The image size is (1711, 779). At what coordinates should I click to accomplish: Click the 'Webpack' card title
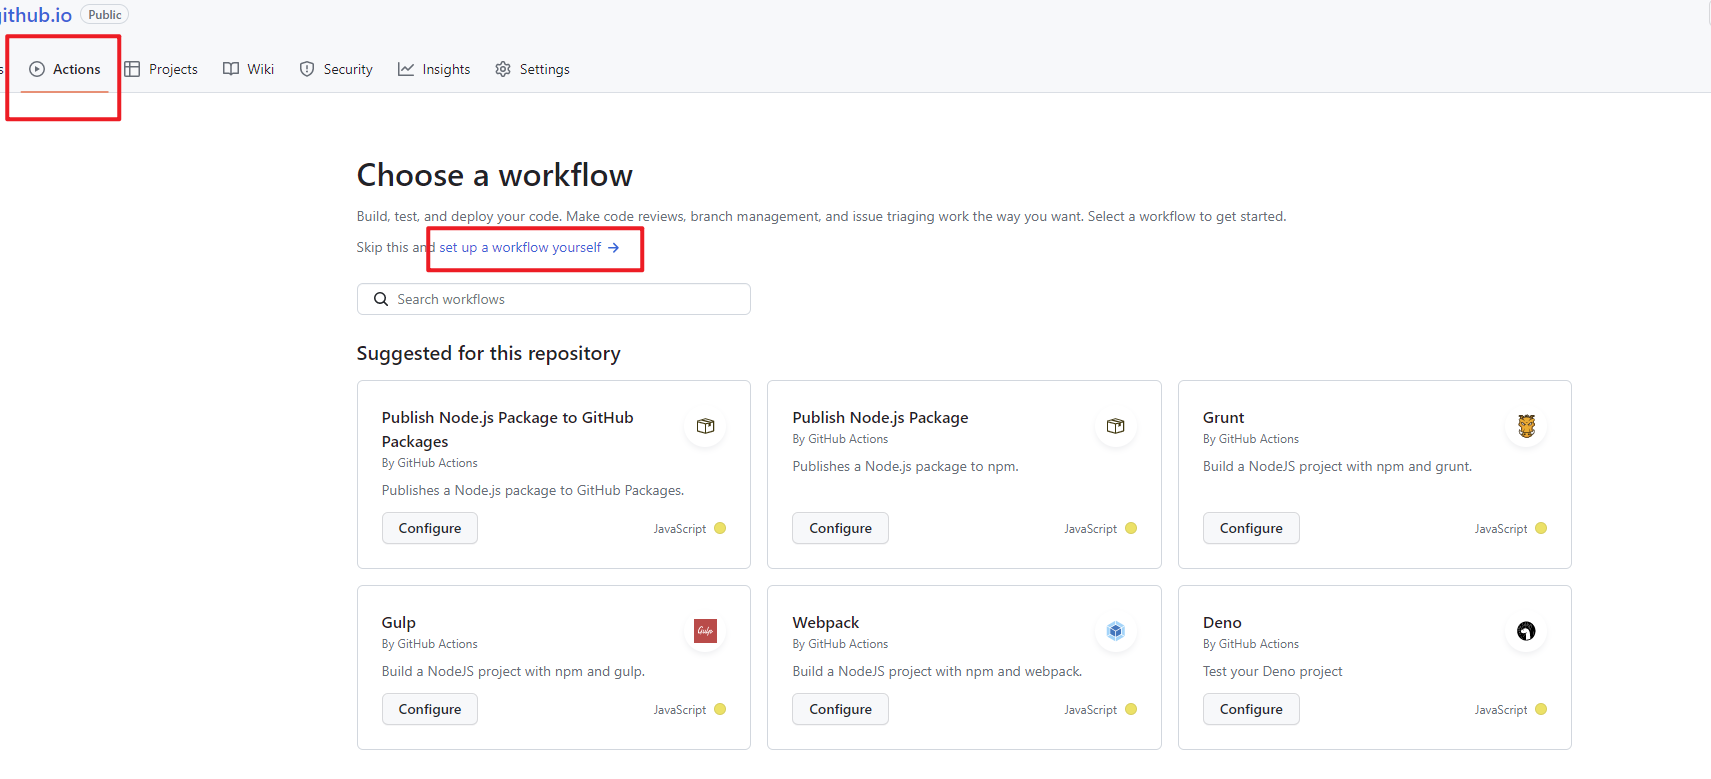pos(825,622)
